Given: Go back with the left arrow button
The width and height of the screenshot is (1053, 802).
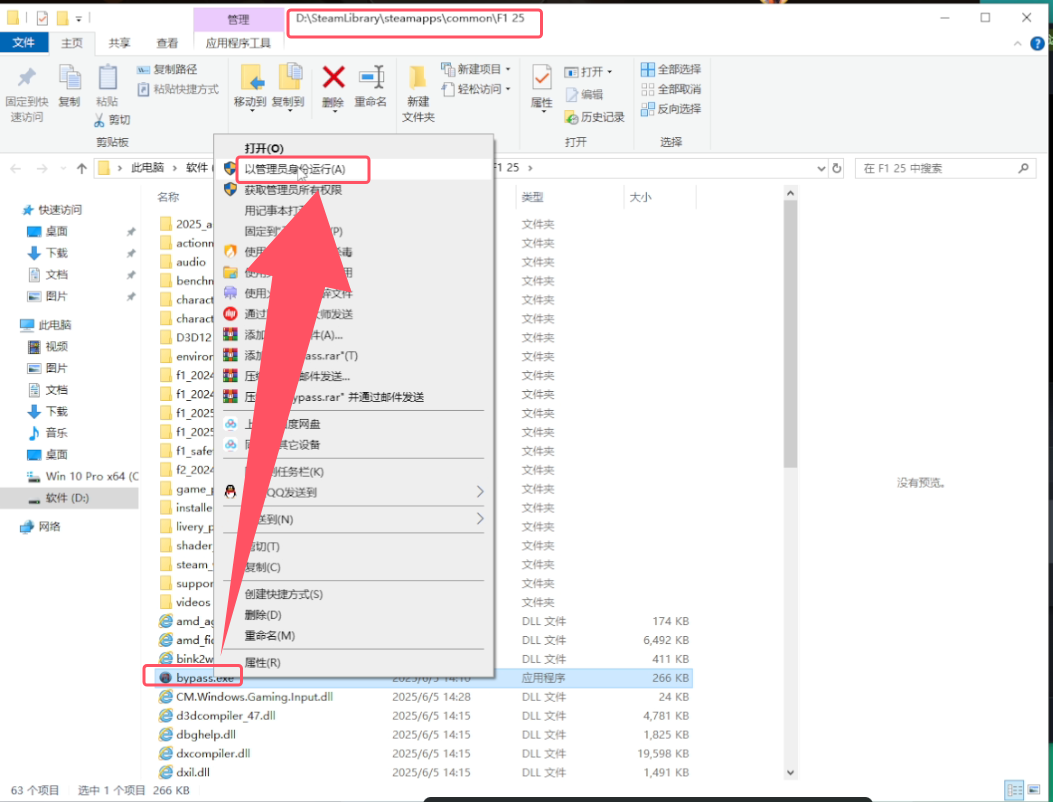Looking at the screenshot, I should coord(16,168).
